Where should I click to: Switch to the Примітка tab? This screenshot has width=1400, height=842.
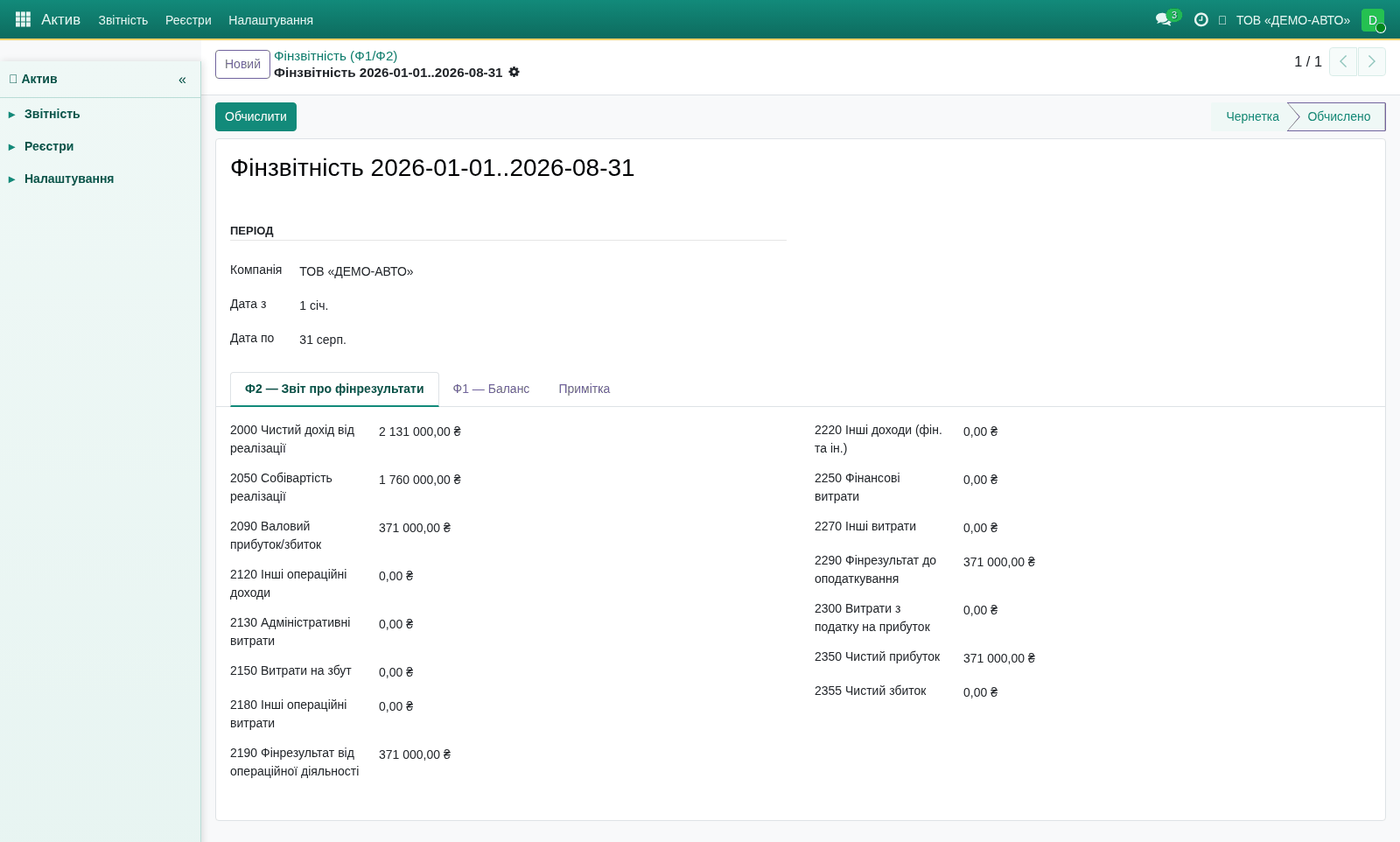pyautogui.click(x=584, y=389)
